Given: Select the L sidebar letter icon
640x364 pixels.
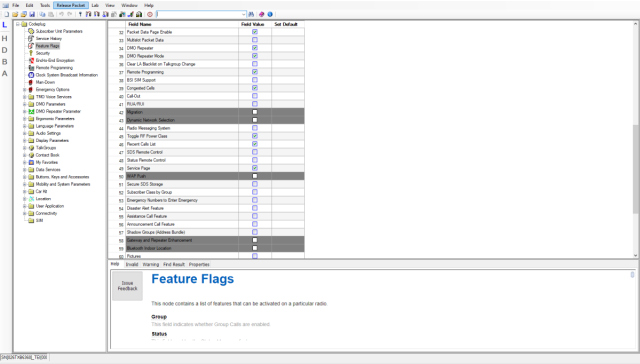Looking at the screenshot, I should [4, 25].
